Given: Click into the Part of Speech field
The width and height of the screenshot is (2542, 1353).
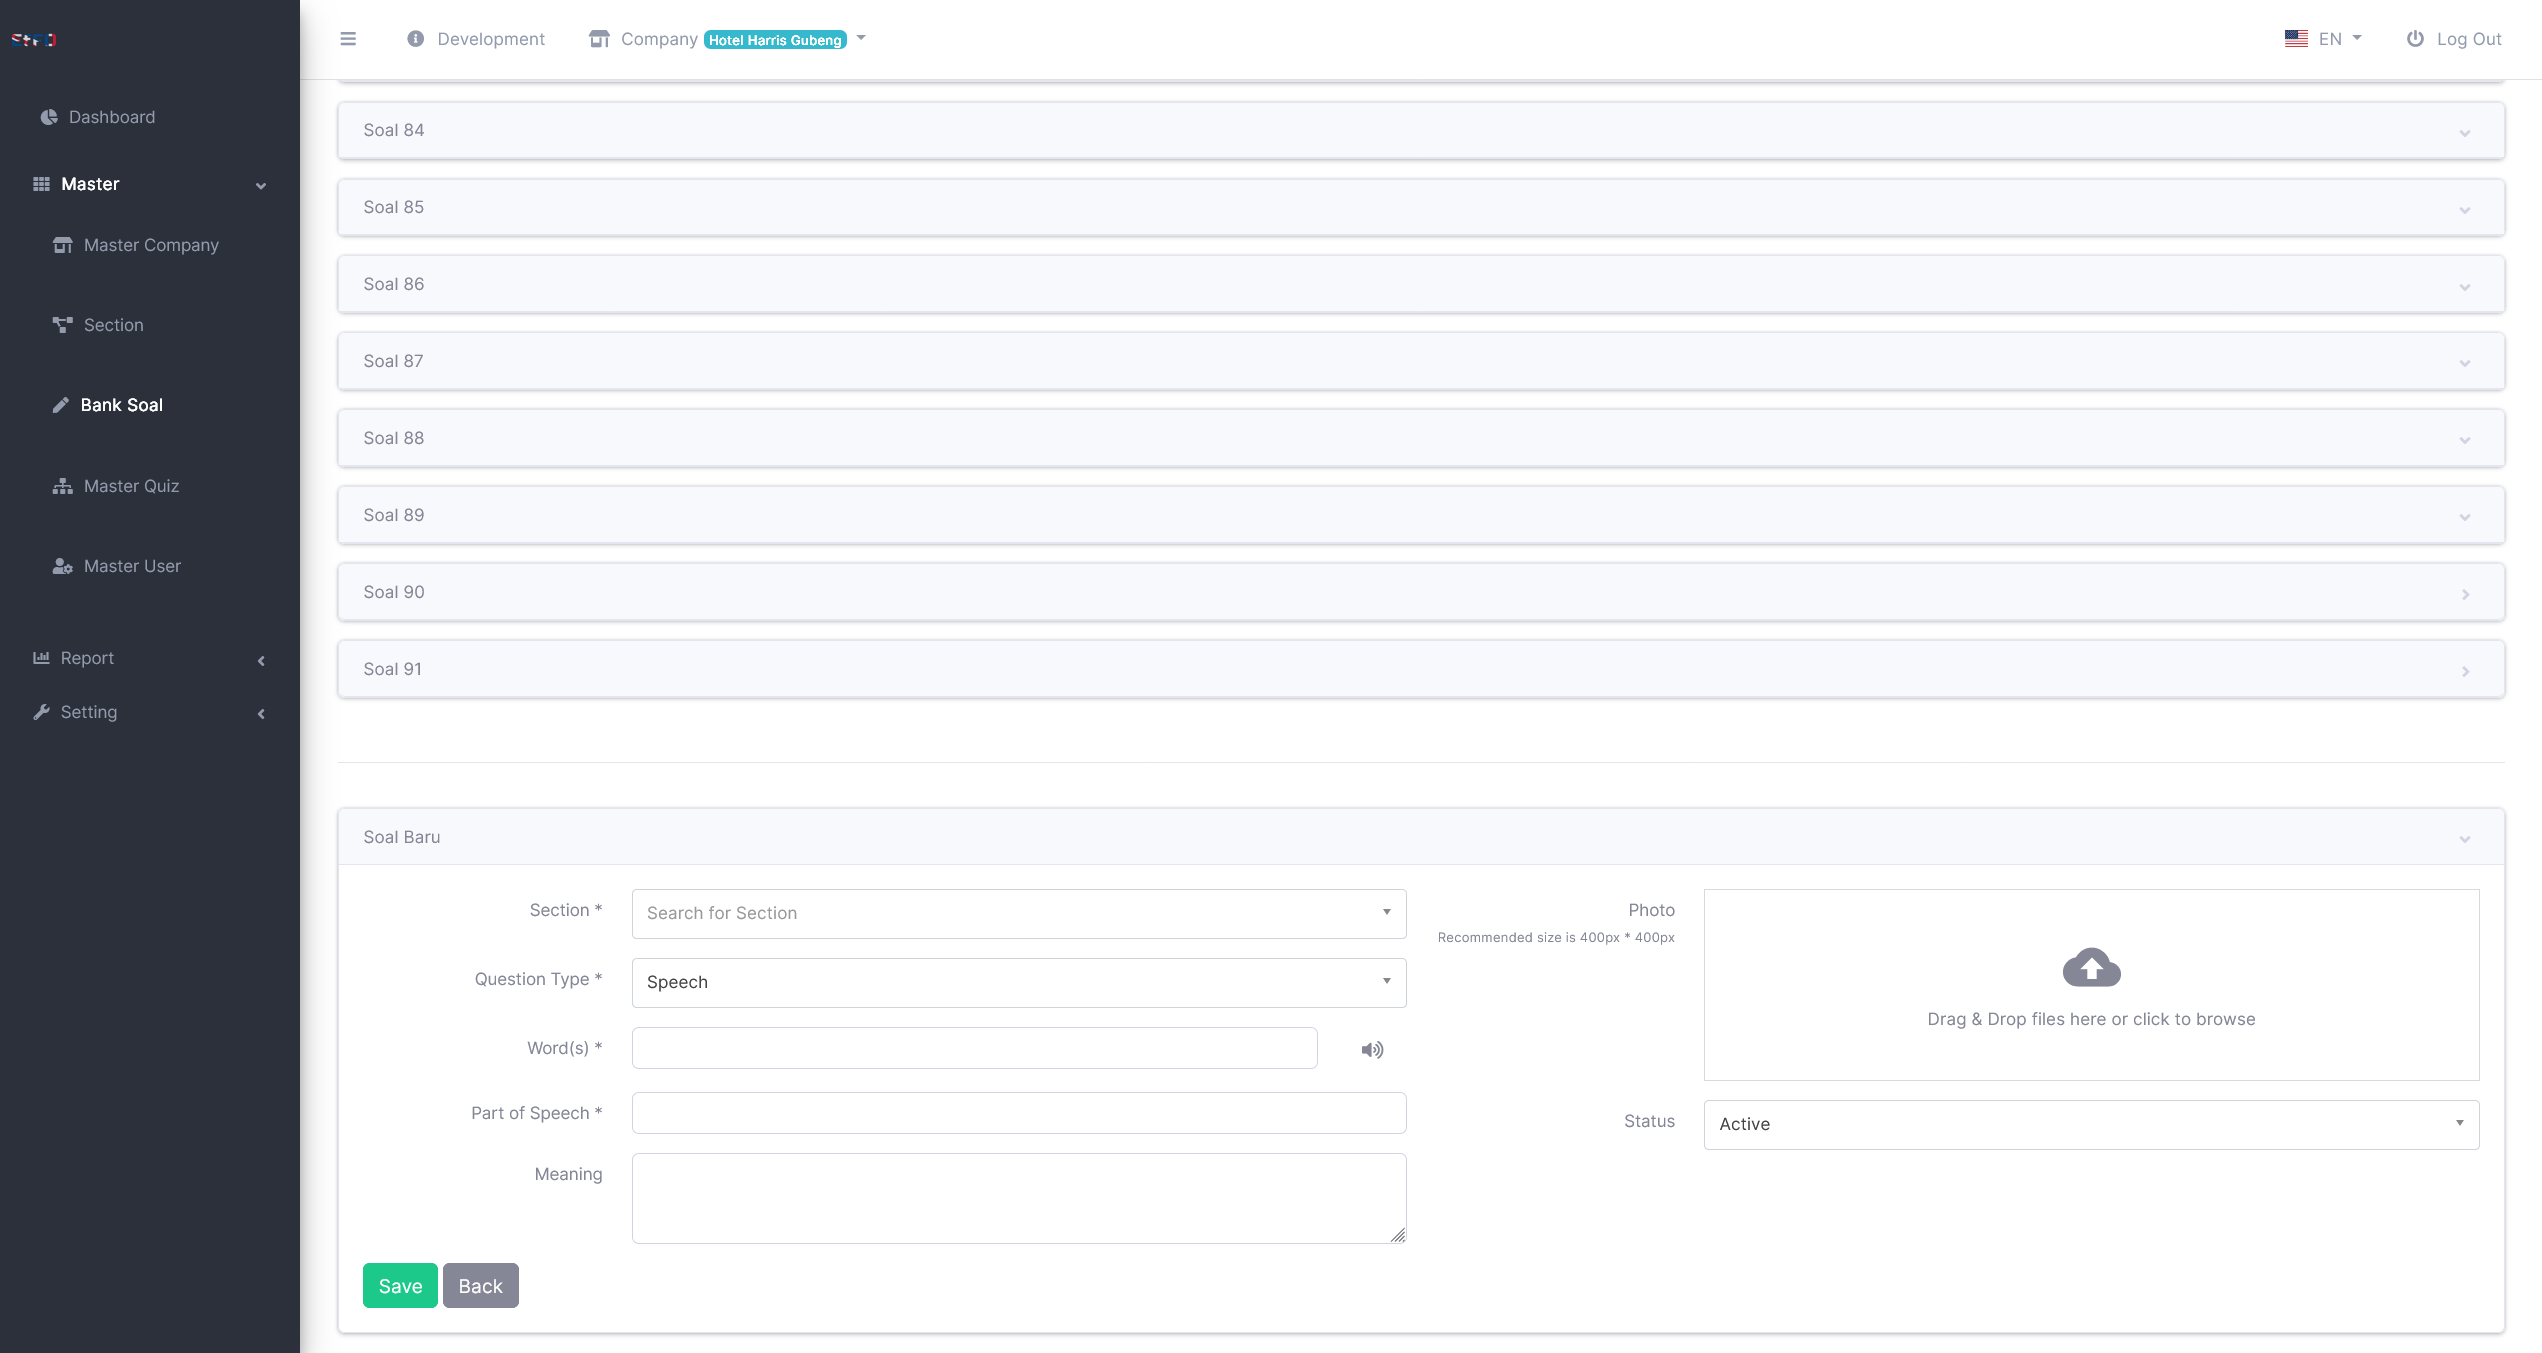Looking at the screenshot, I should [x=1018, y=1113].
